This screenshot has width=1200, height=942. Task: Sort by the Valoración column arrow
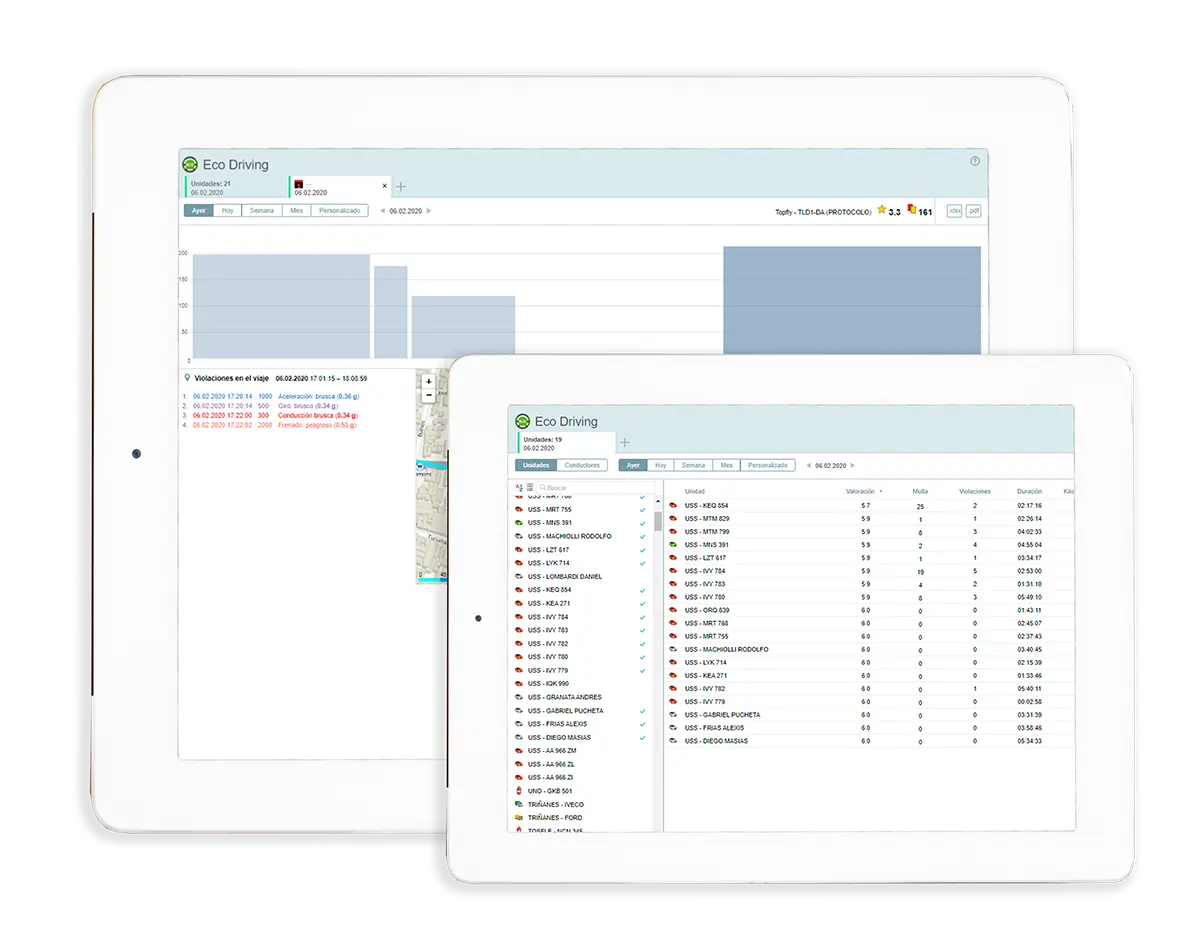point(880,492)
